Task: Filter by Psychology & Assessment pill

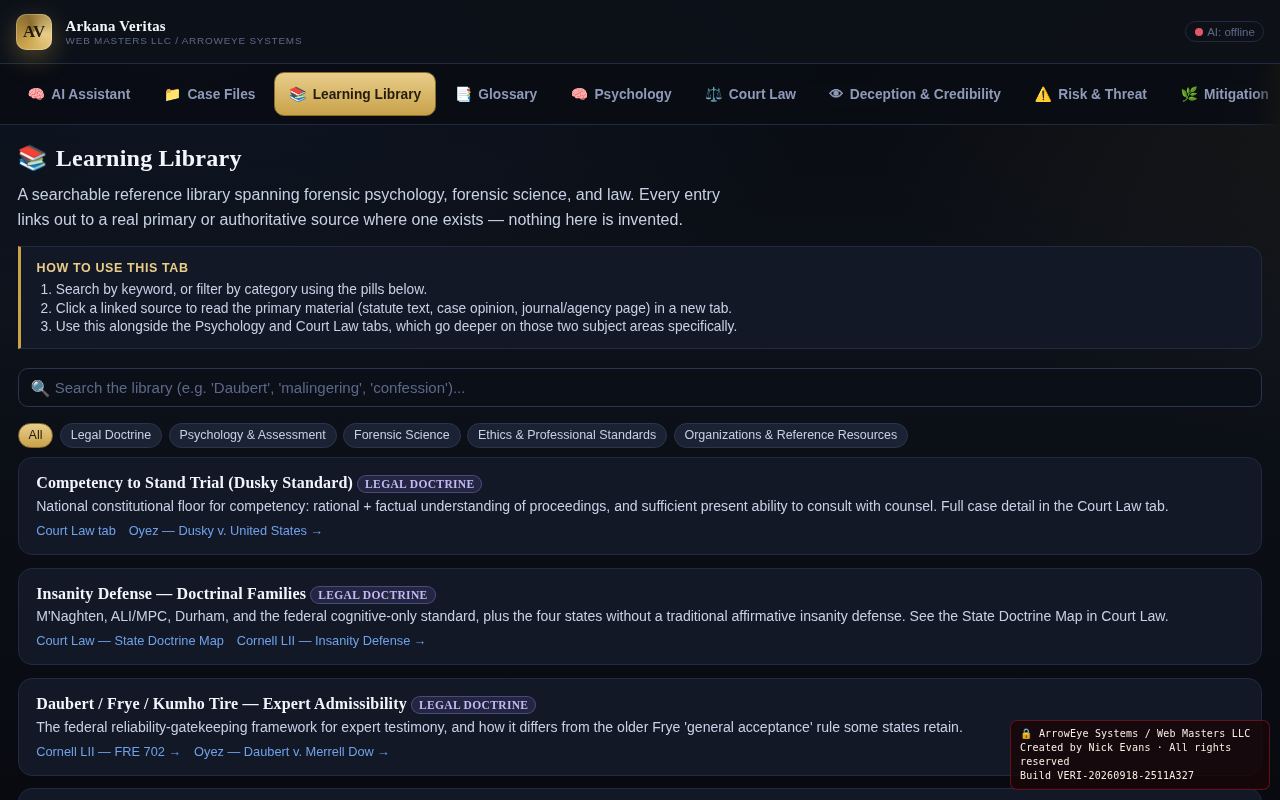Action: click(252, 435)
